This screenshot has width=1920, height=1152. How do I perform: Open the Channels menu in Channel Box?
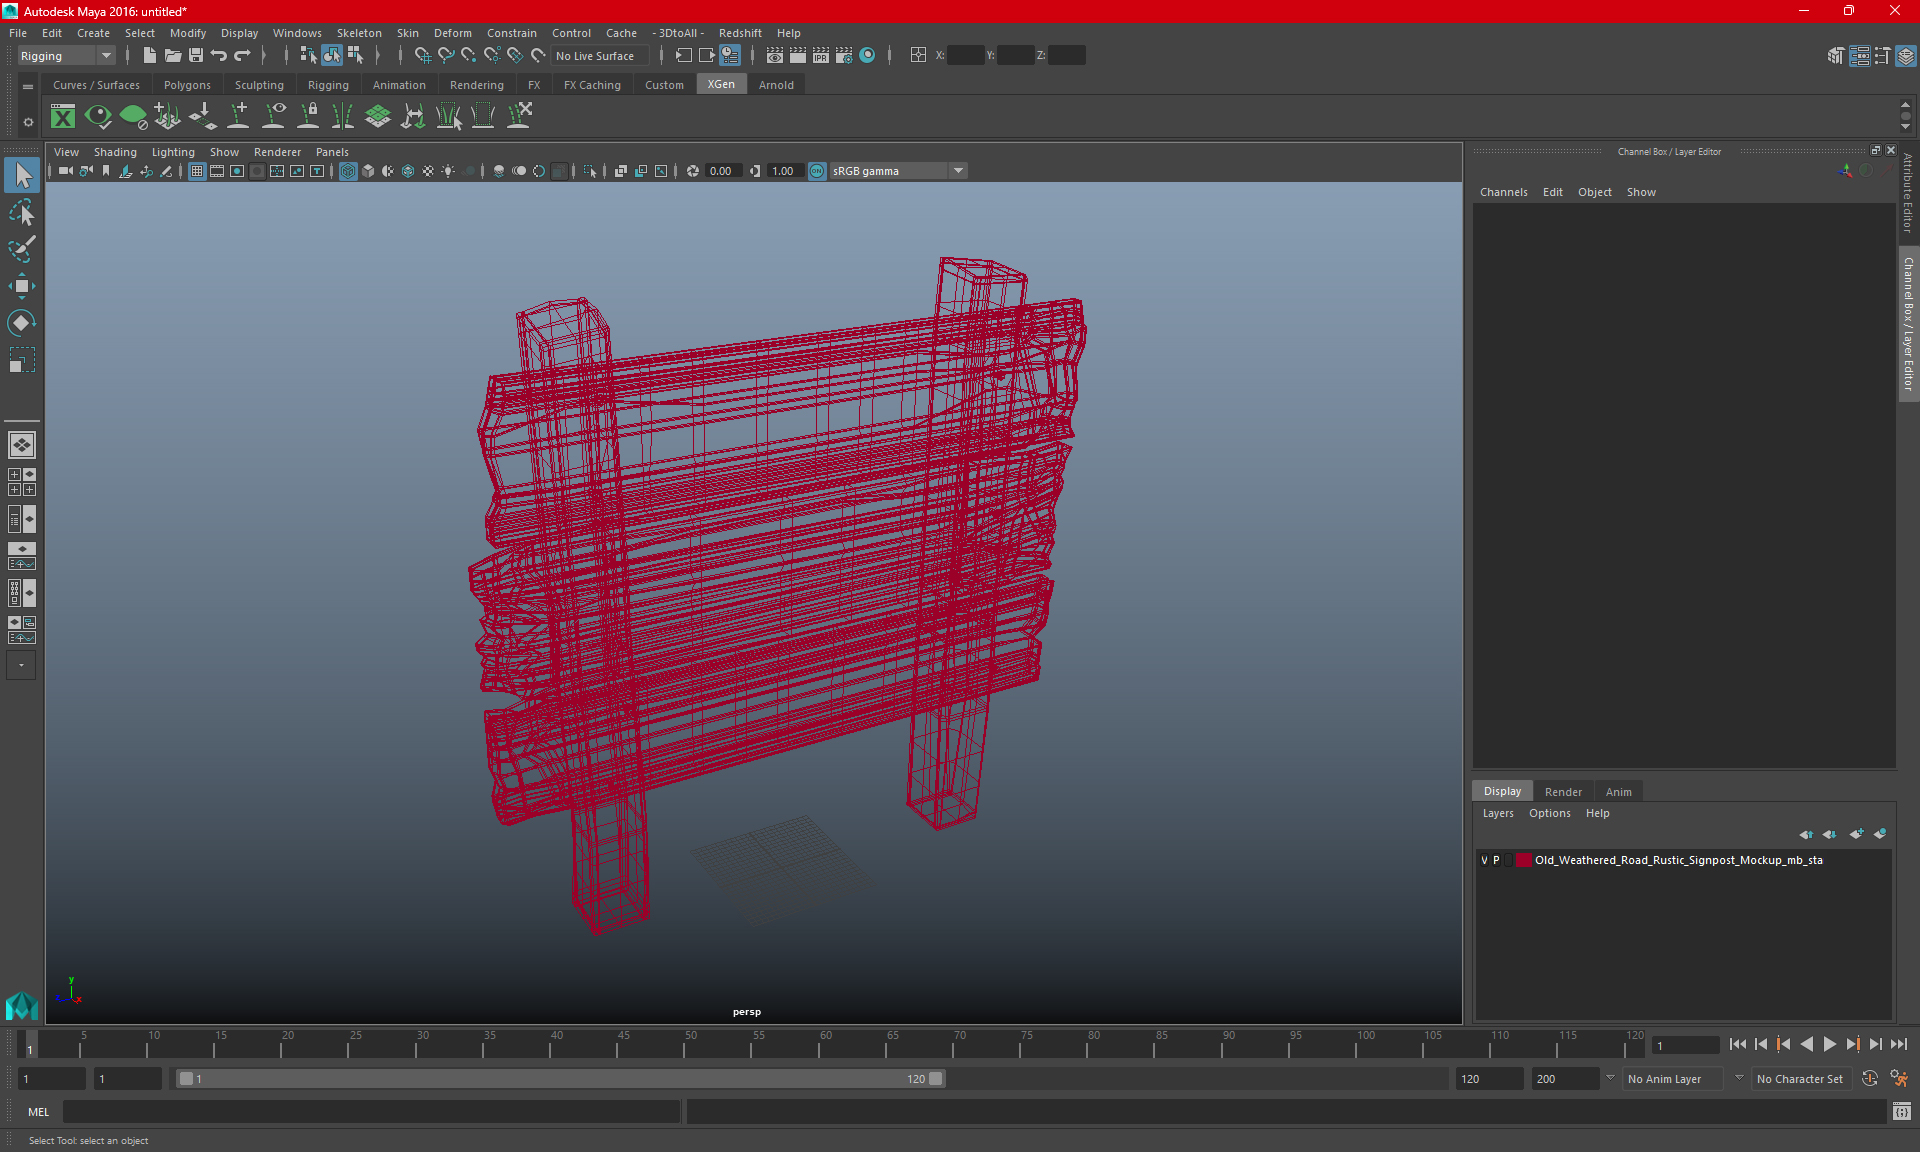(1503, 192)
